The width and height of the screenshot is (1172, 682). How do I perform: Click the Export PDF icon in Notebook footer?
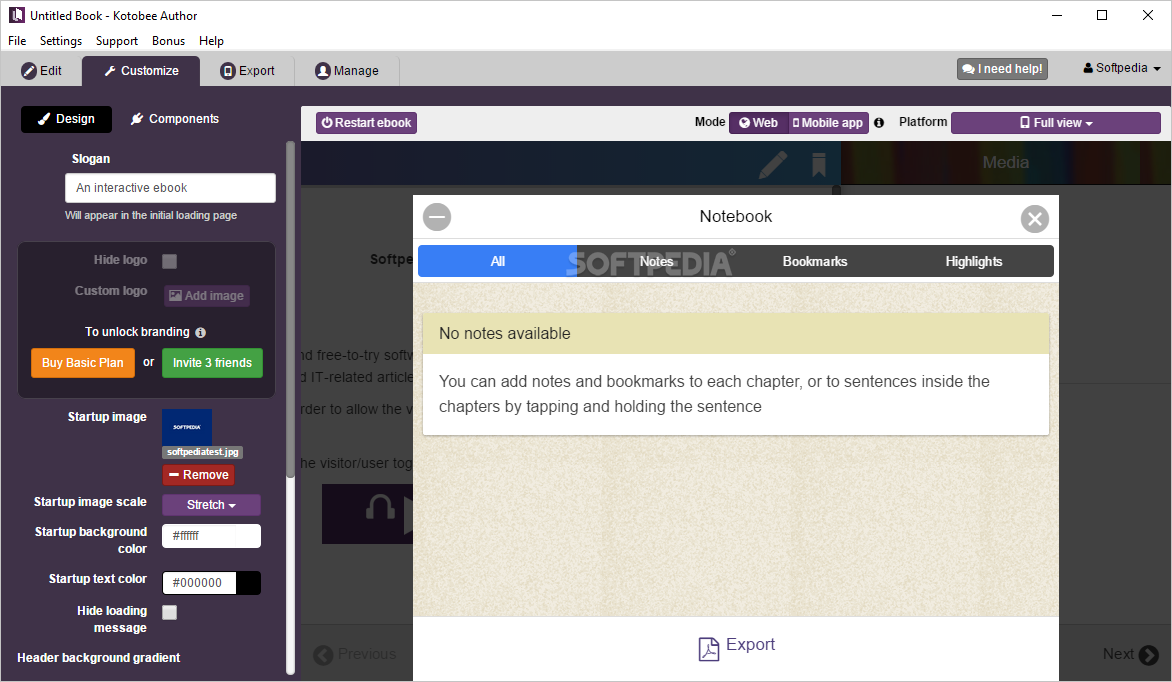(709, 649)
